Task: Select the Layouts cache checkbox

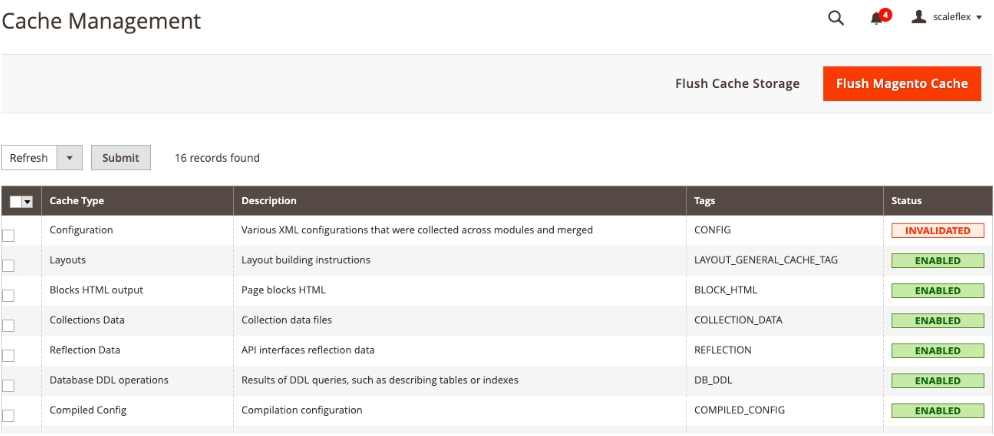Action: (9, 266)
